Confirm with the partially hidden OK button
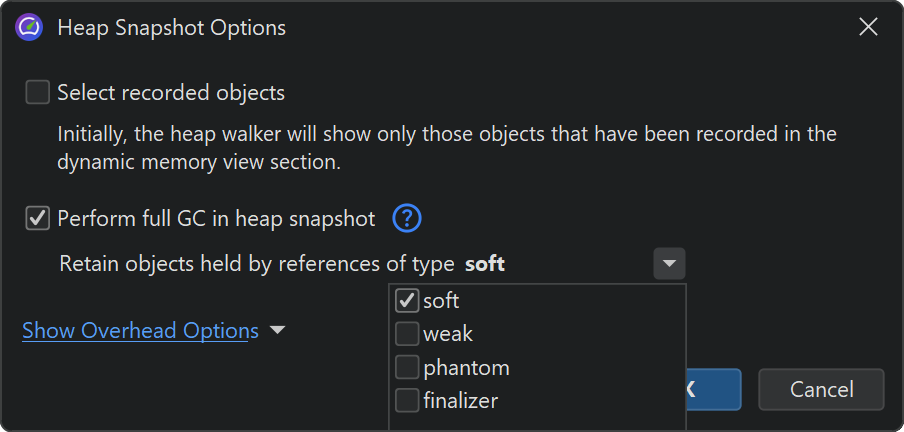The image size is (904, 432). (x=713, y=390)
